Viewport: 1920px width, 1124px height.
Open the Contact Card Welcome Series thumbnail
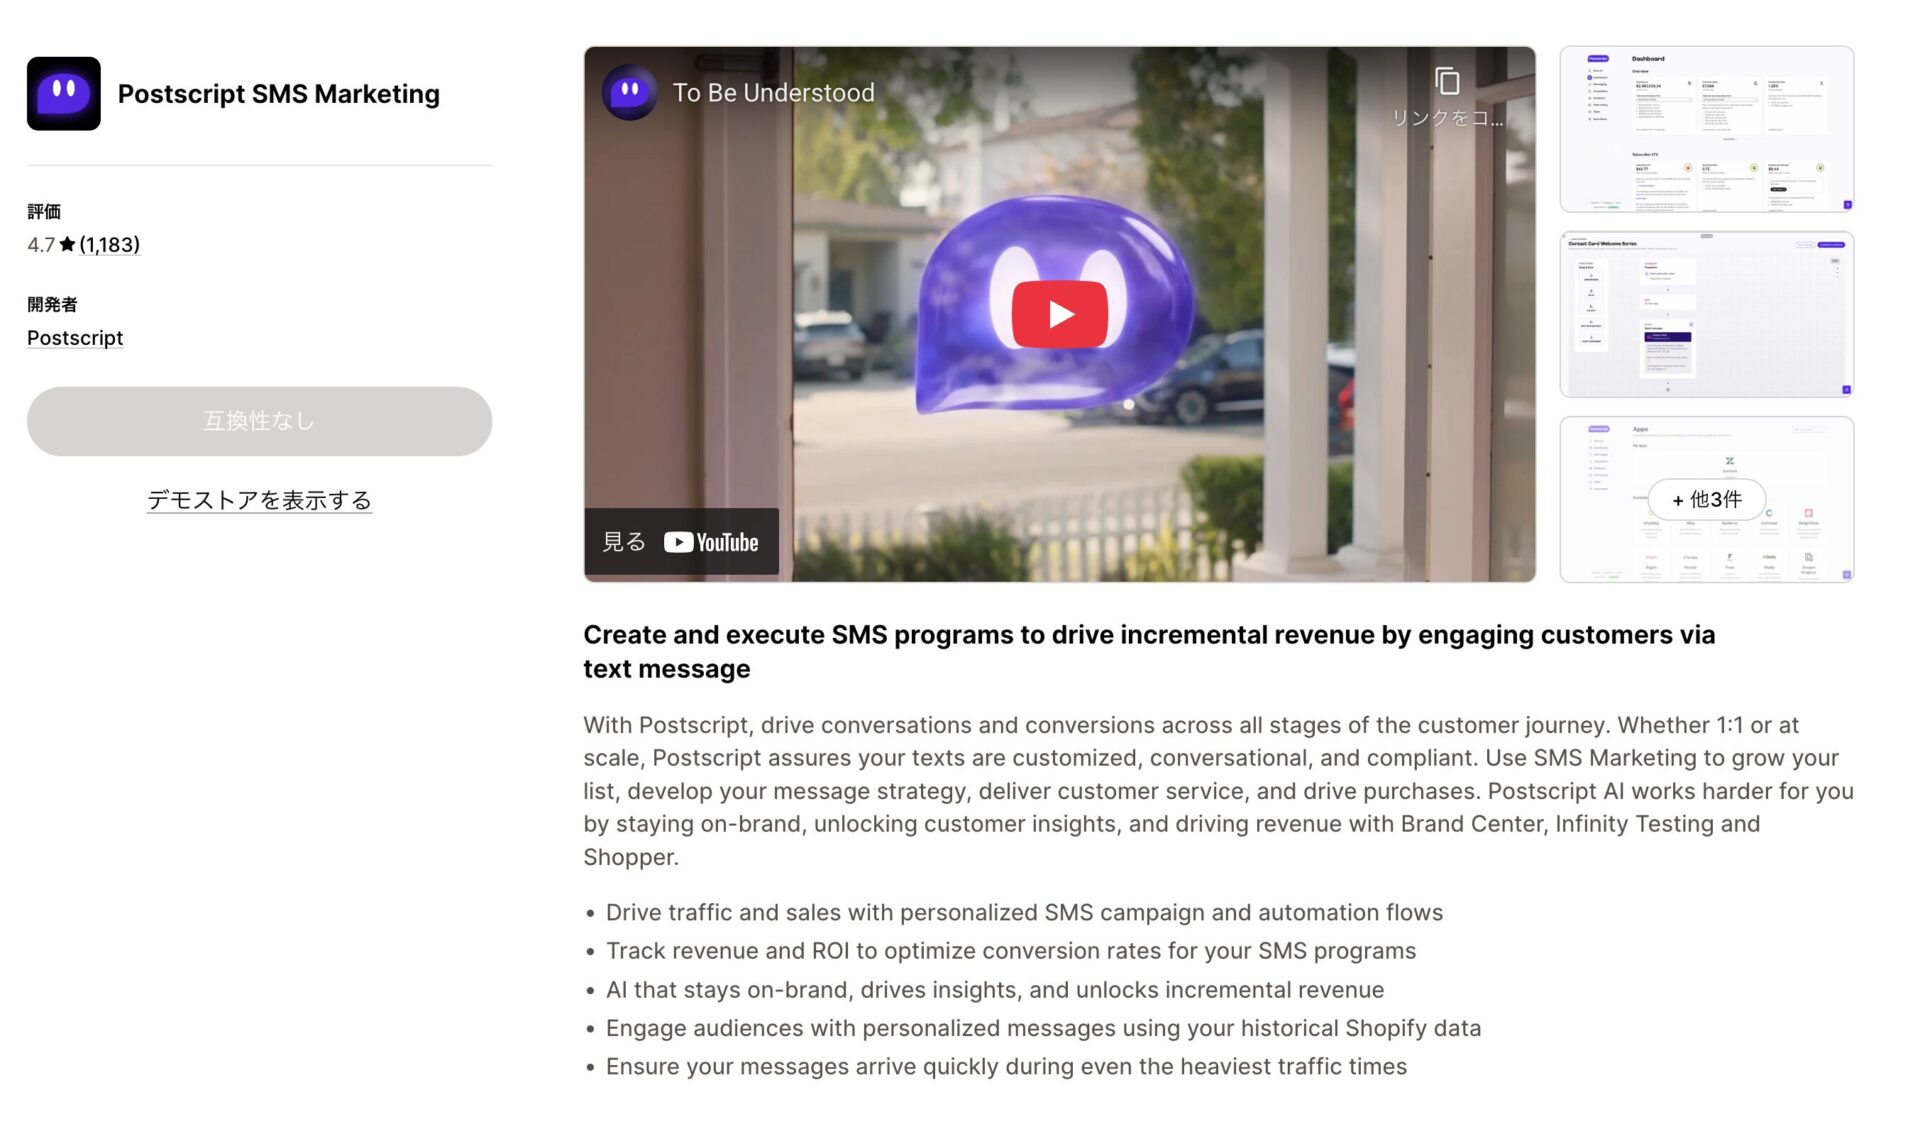pyautogui.click(x=1706, y=314)
